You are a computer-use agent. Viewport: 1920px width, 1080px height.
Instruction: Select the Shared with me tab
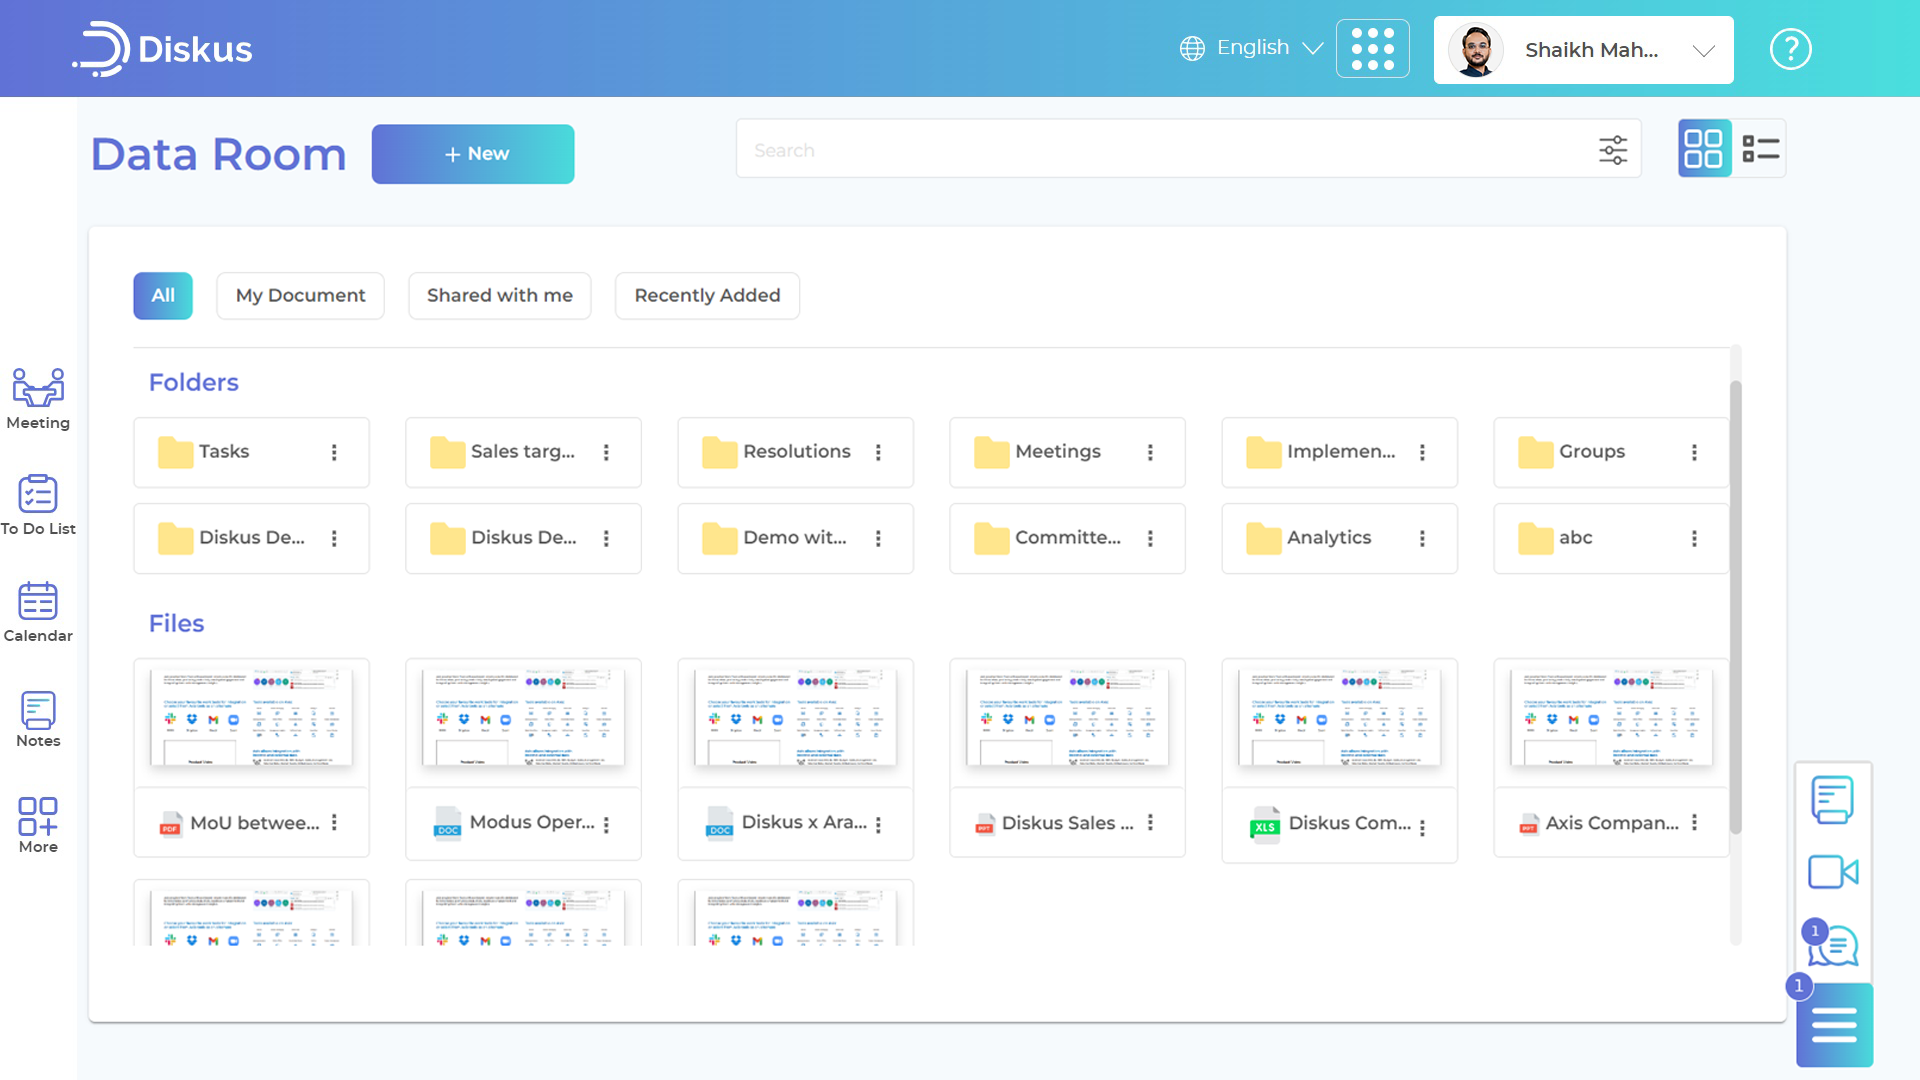point(499,295)
